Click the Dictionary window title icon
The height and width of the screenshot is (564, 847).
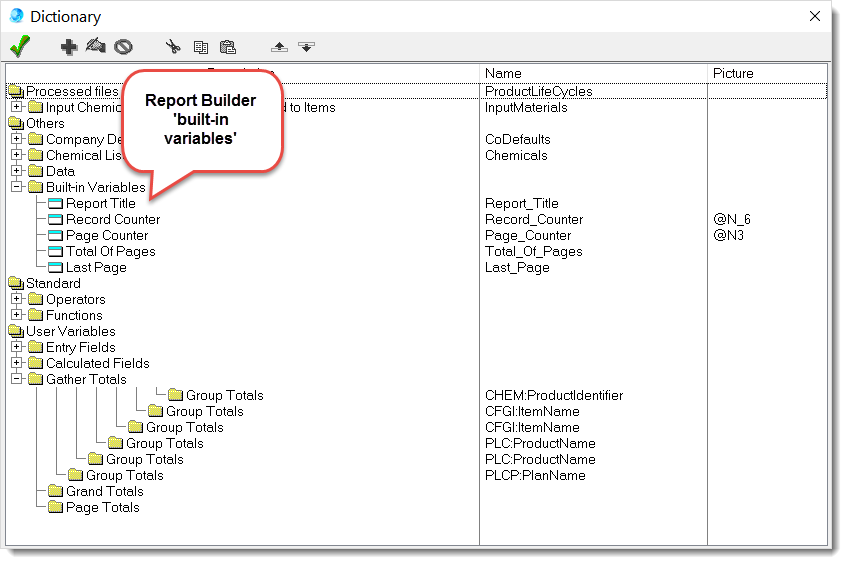pos(17,16)
